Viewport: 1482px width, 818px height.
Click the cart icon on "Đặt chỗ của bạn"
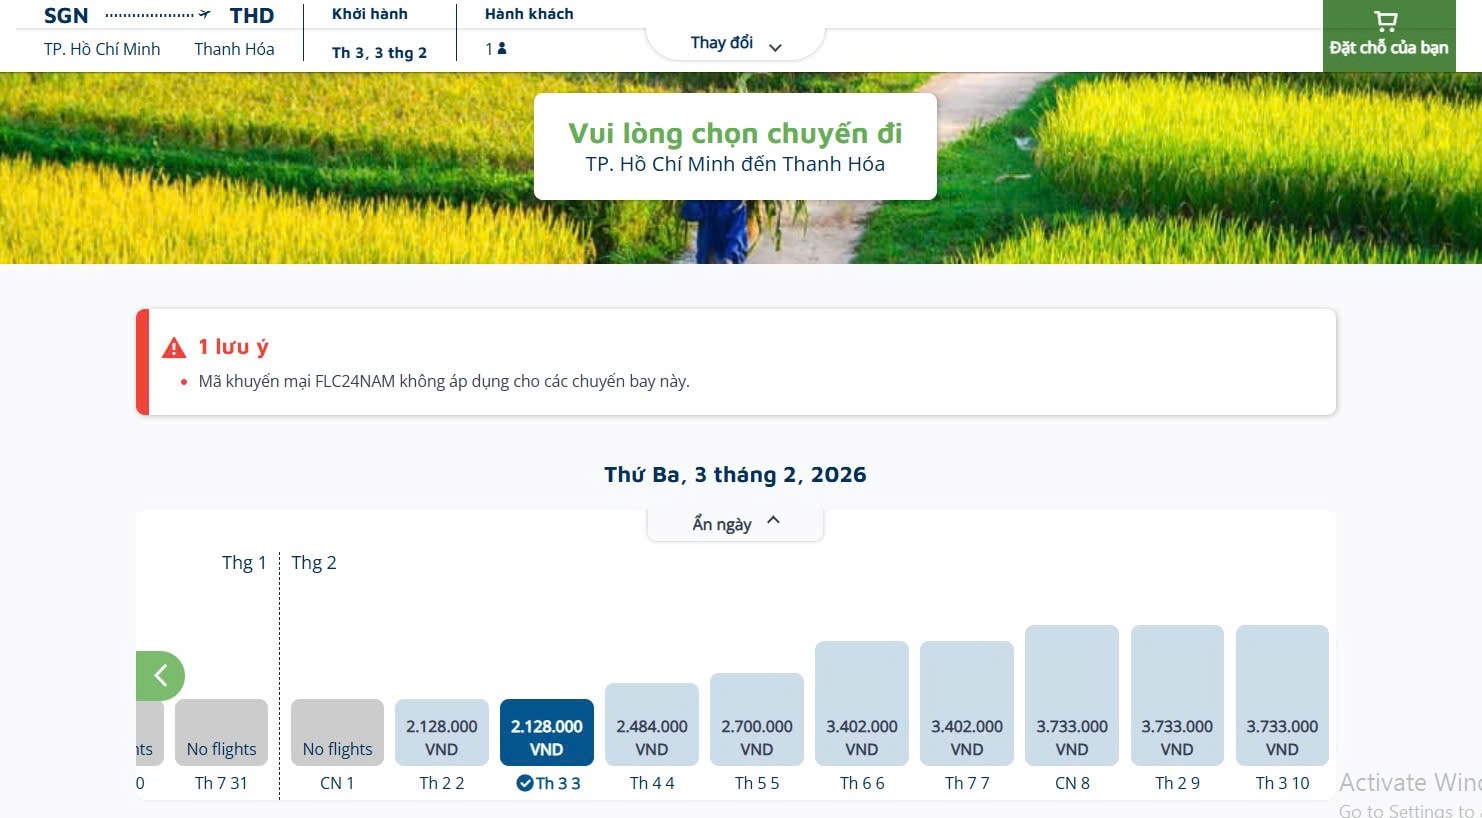coord(1385,20)
